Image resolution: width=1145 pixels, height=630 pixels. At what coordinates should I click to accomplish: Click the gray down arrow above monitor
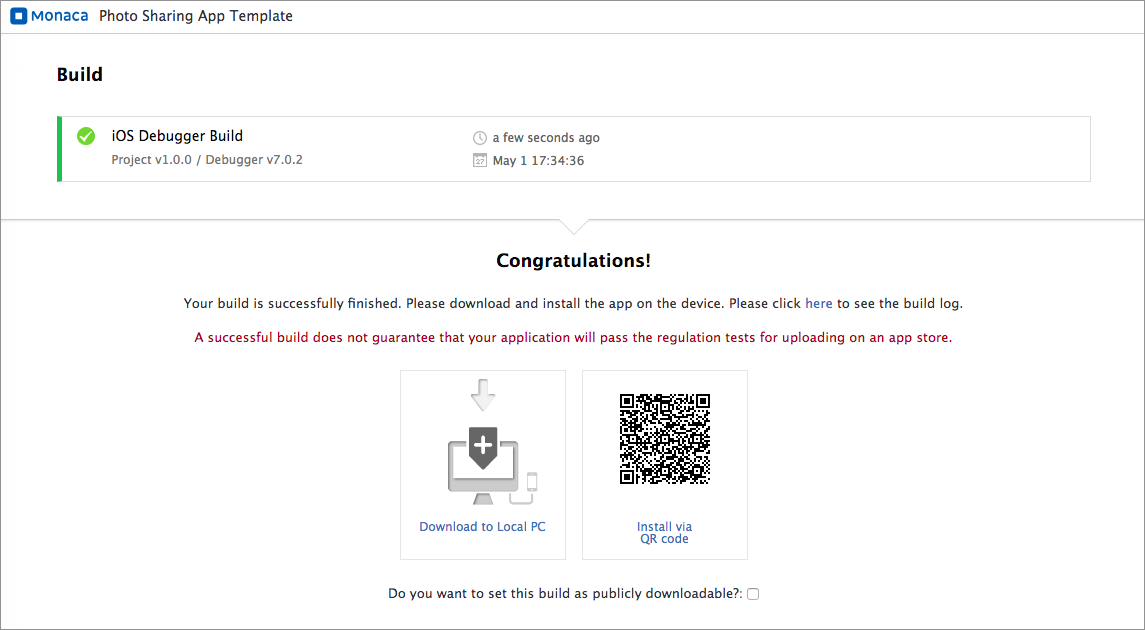483,395
